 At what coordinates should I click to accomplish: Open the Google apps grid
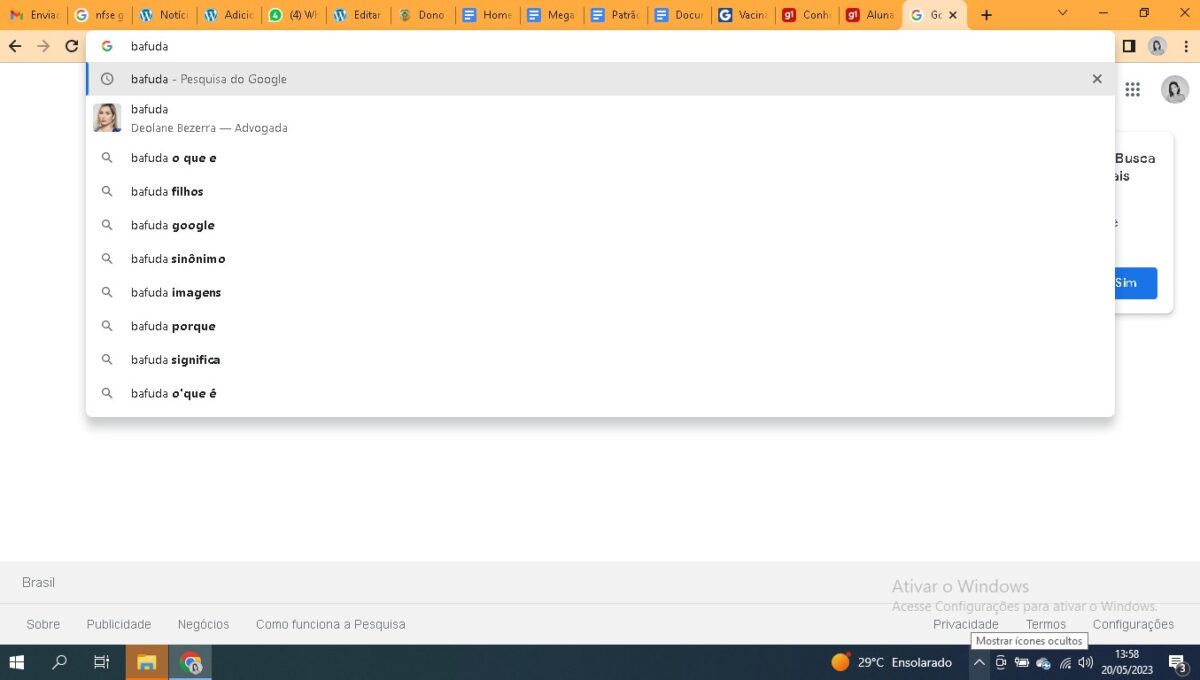1132,90
